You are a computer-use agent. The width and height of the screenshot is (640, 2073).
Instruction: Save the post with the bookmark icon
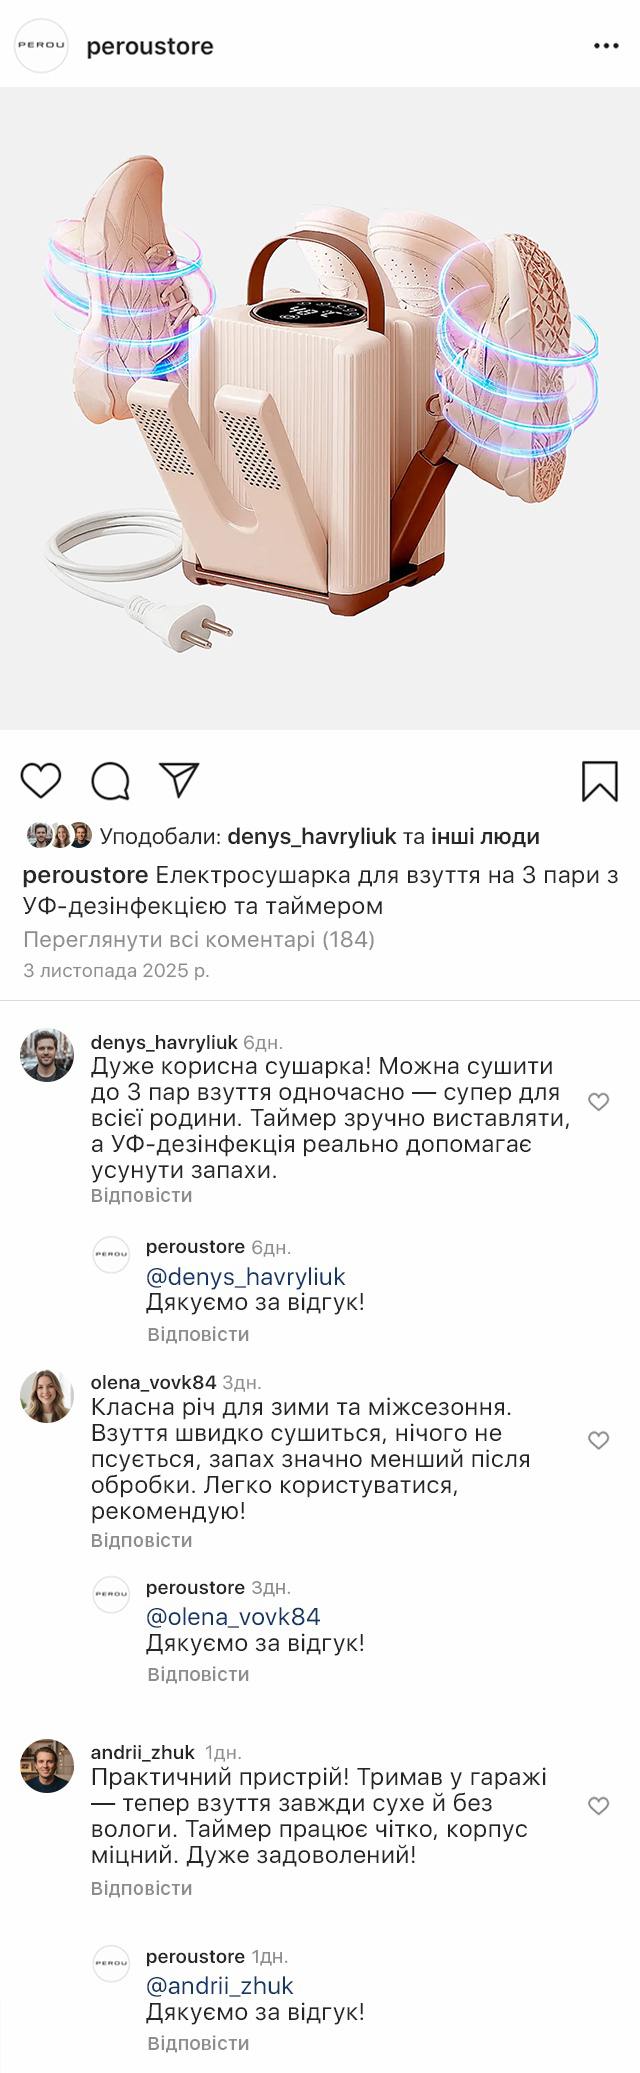pos(600,781)
